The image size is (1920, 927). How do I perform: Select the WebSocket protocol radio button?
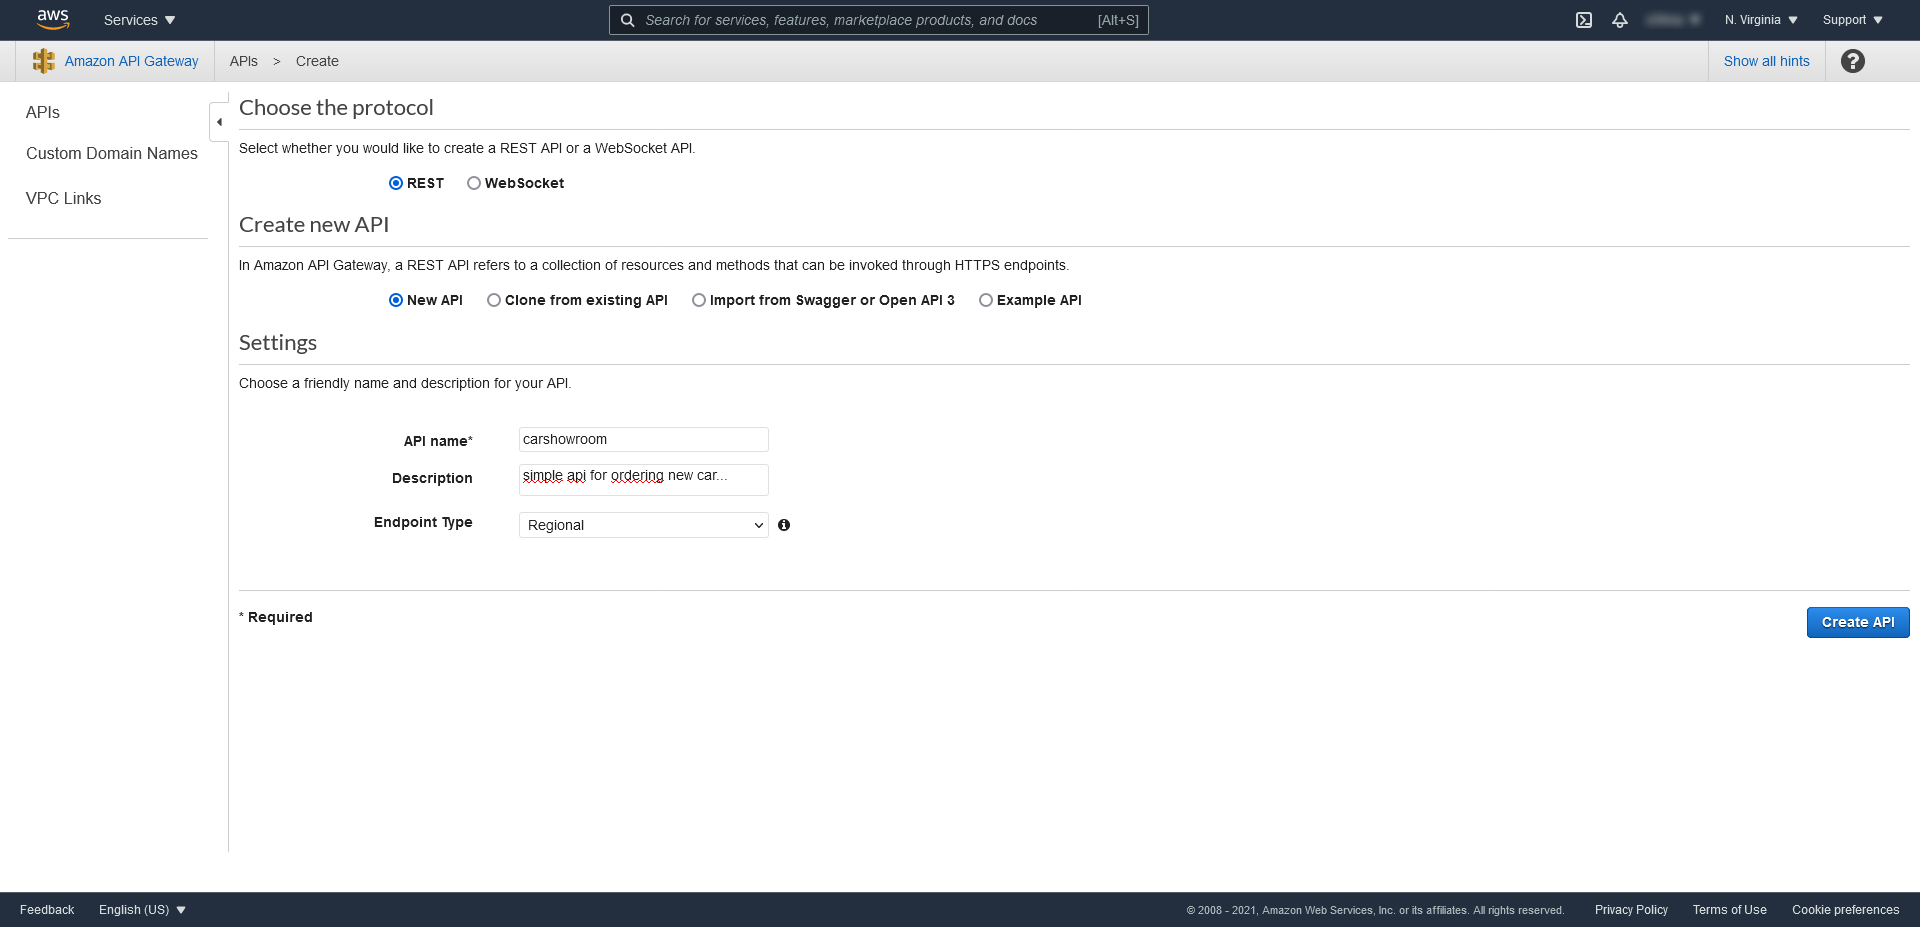coord(474,183)
